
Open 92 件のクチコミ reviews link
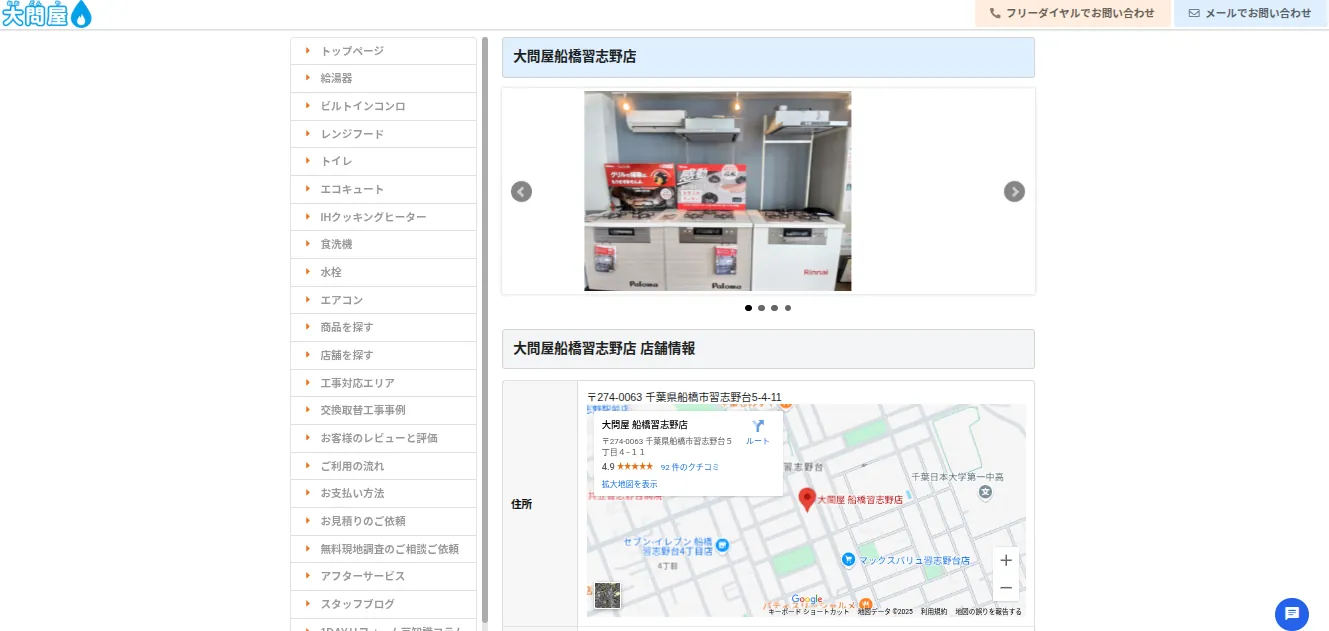pos(689,467)
